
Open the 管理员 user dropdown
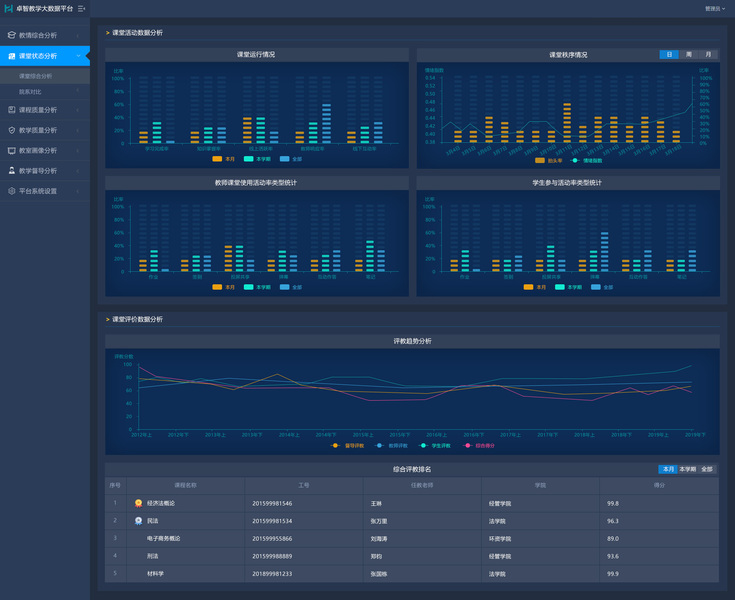[x=715, y=8]
